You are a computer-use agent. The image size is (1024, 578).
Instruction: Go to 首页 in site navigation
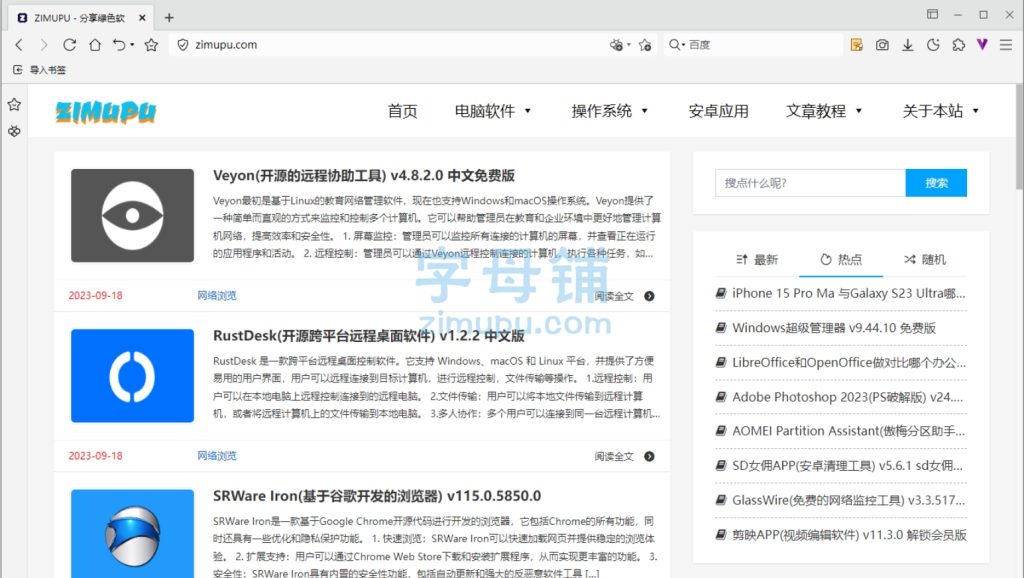(x=402, y=111)
